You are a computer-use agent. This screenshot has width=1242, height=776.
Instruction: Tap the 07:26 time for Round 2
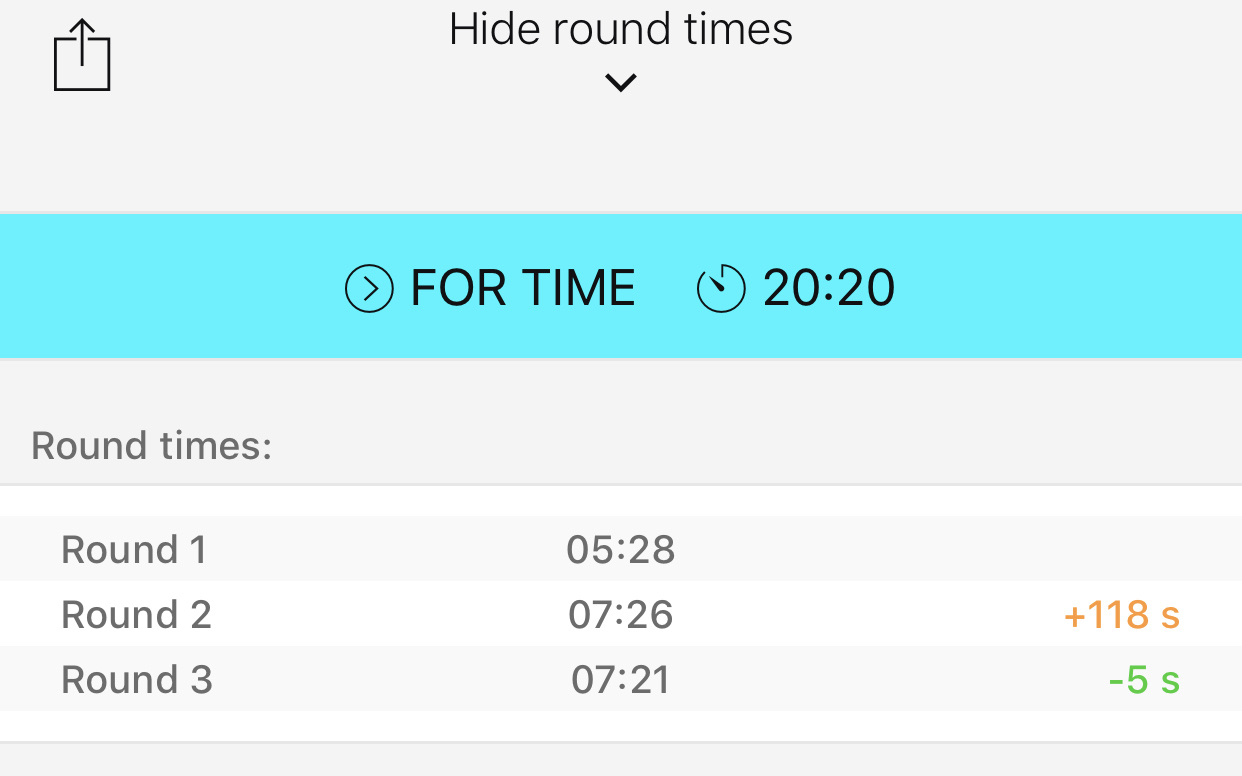point(621,615)
